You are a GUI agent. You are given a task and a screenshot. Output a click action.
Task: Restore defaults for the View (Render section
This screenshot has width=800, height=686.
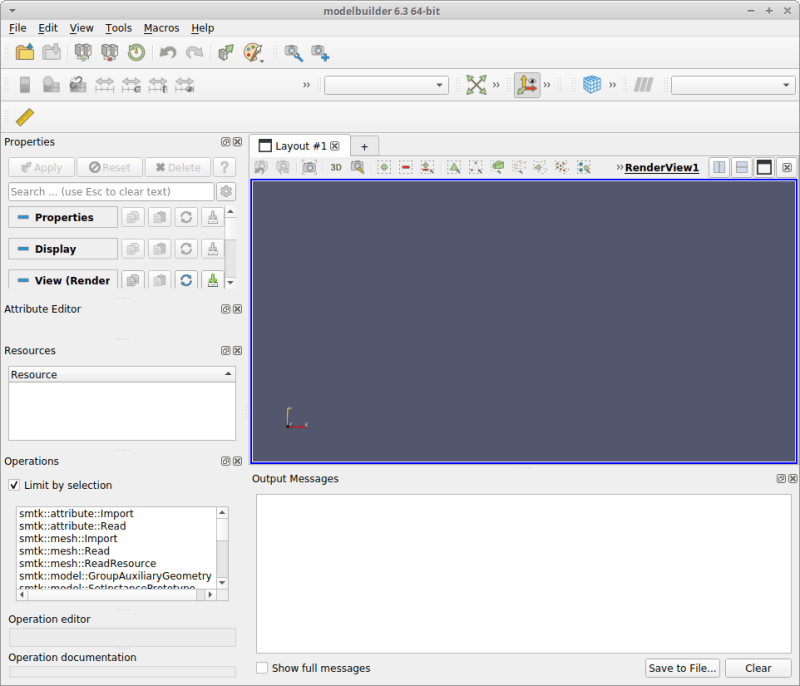coord(186,280)
